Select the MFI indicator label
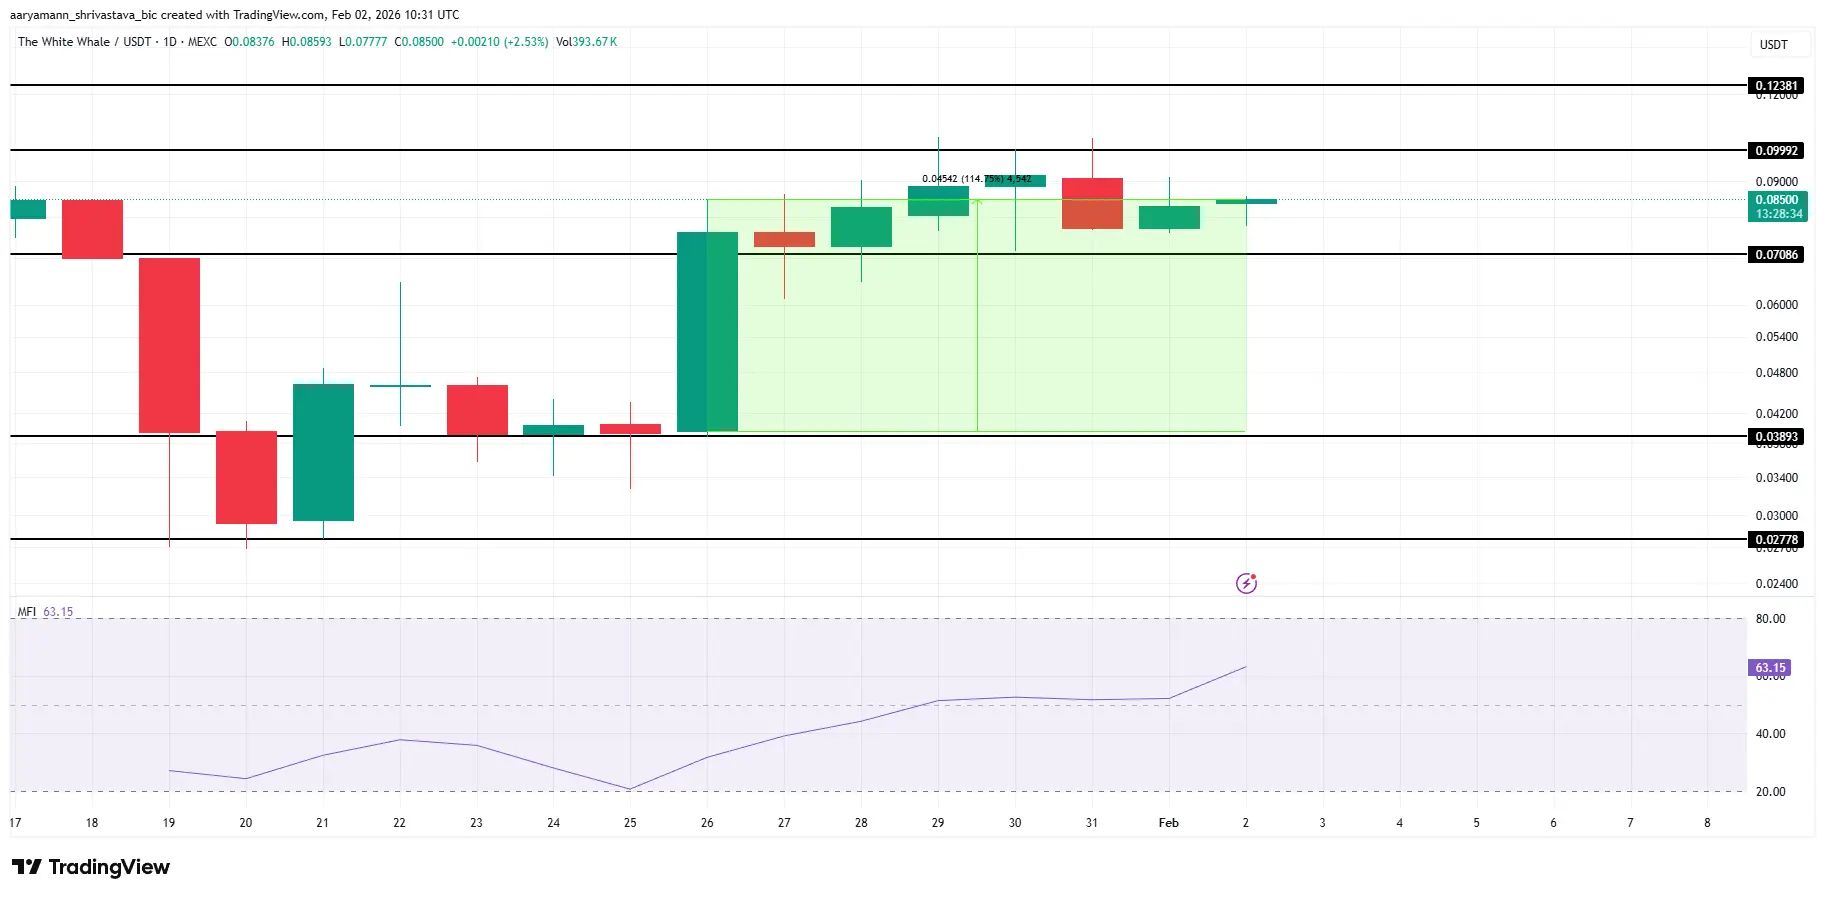Image resolution: width=1825 pixels, height=897 pixels. [27, 612]
